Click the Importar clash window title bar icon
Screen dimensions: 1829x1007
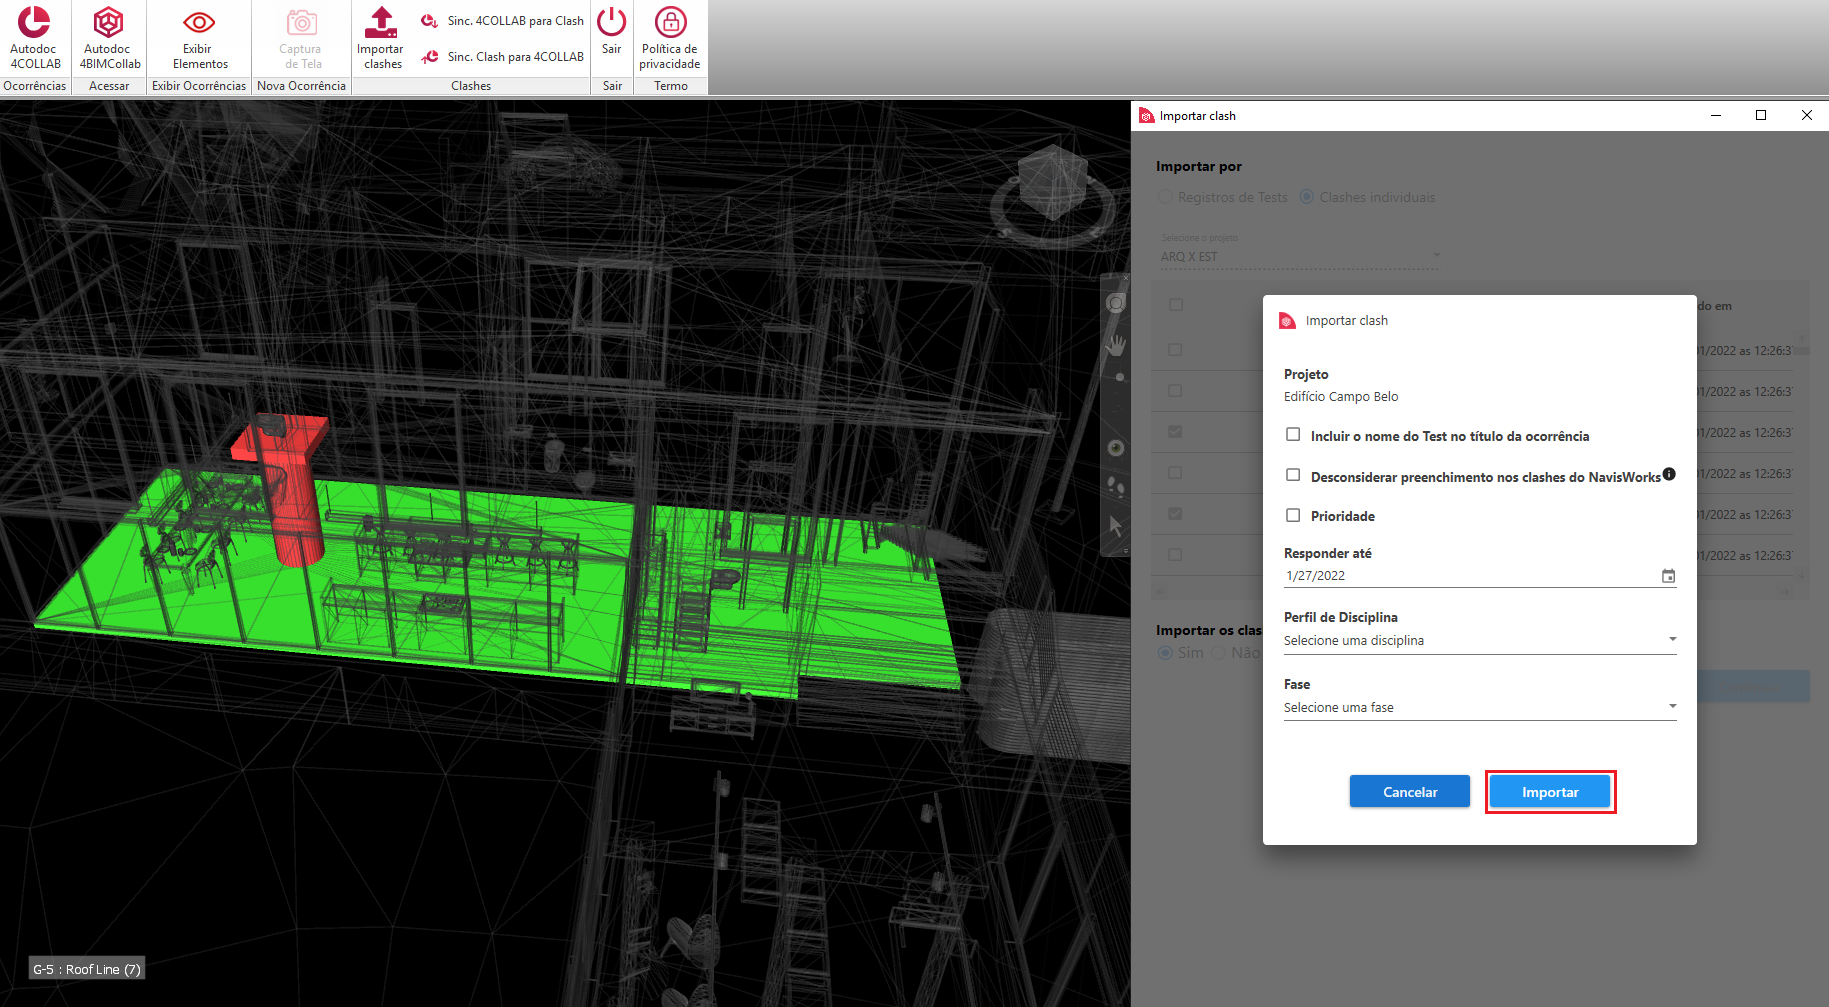(x=1146, y=116)
